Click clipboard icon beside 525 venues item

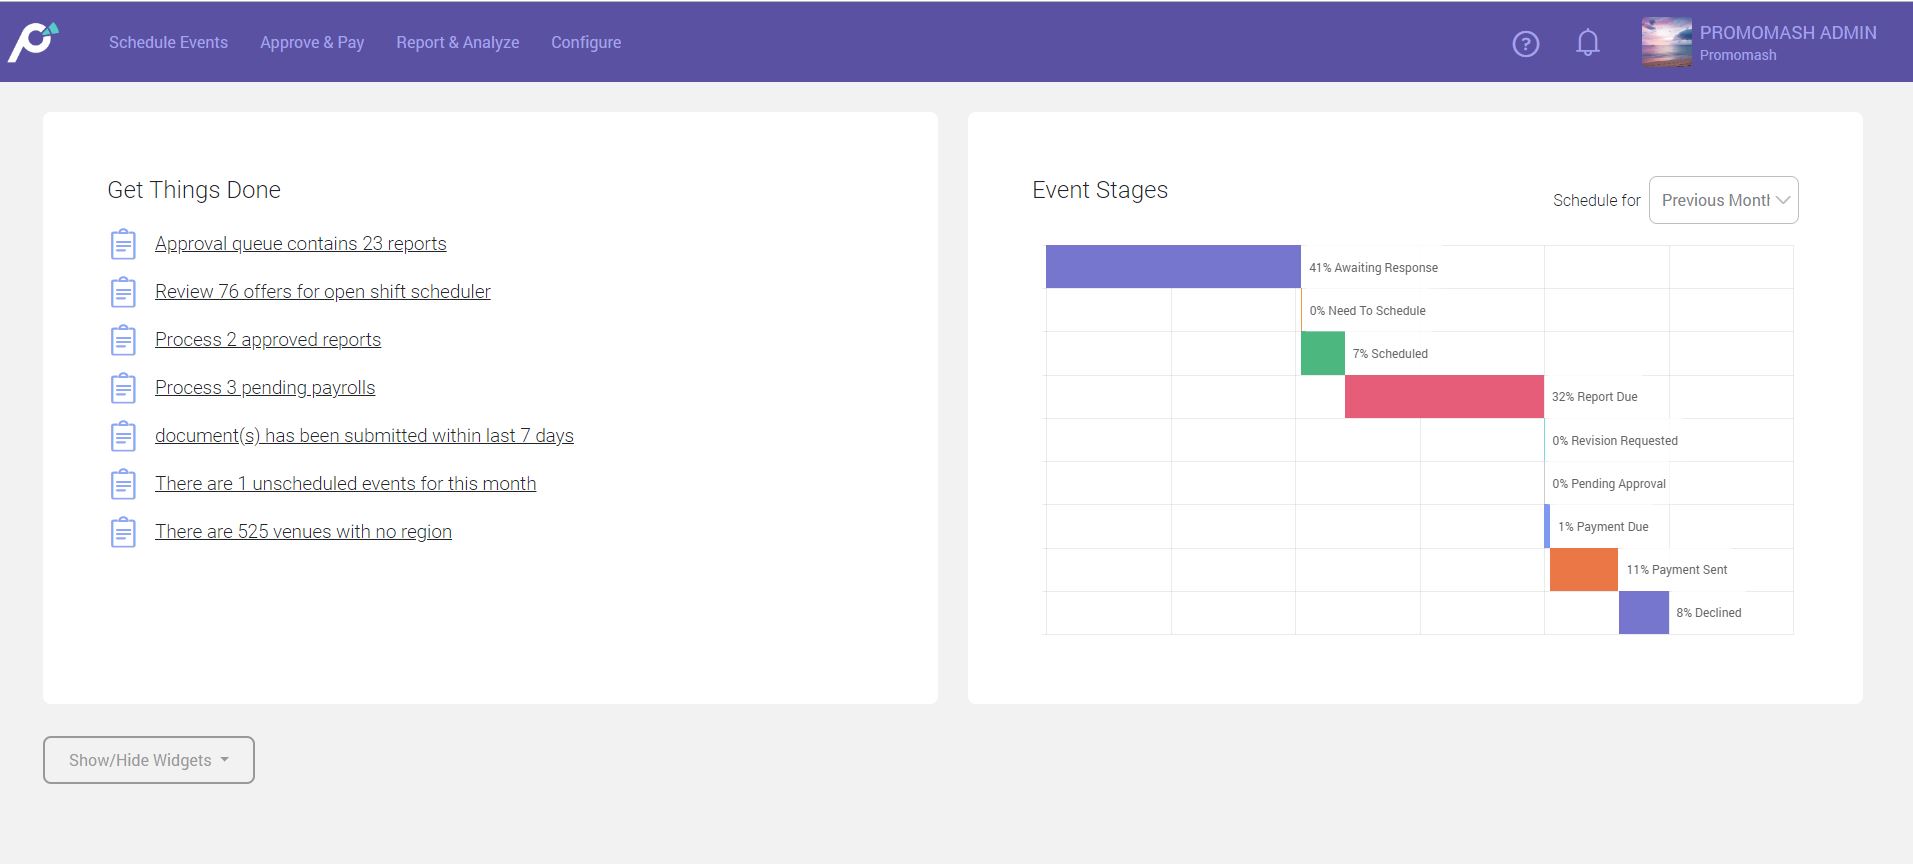(x=123, y=532)
